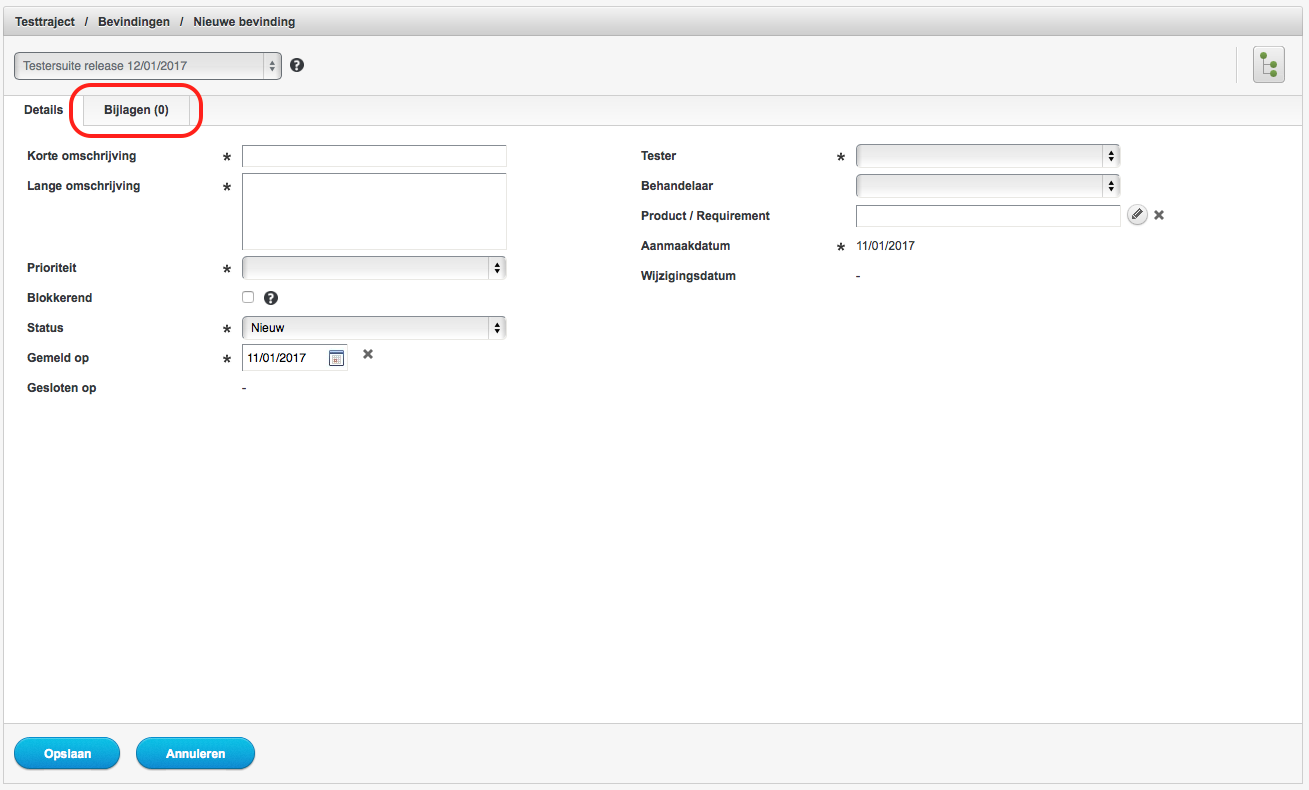Open the Status dropdown showing Nieuw
This screenshot has width=1309, height=790.
click(x=374, y=328)
